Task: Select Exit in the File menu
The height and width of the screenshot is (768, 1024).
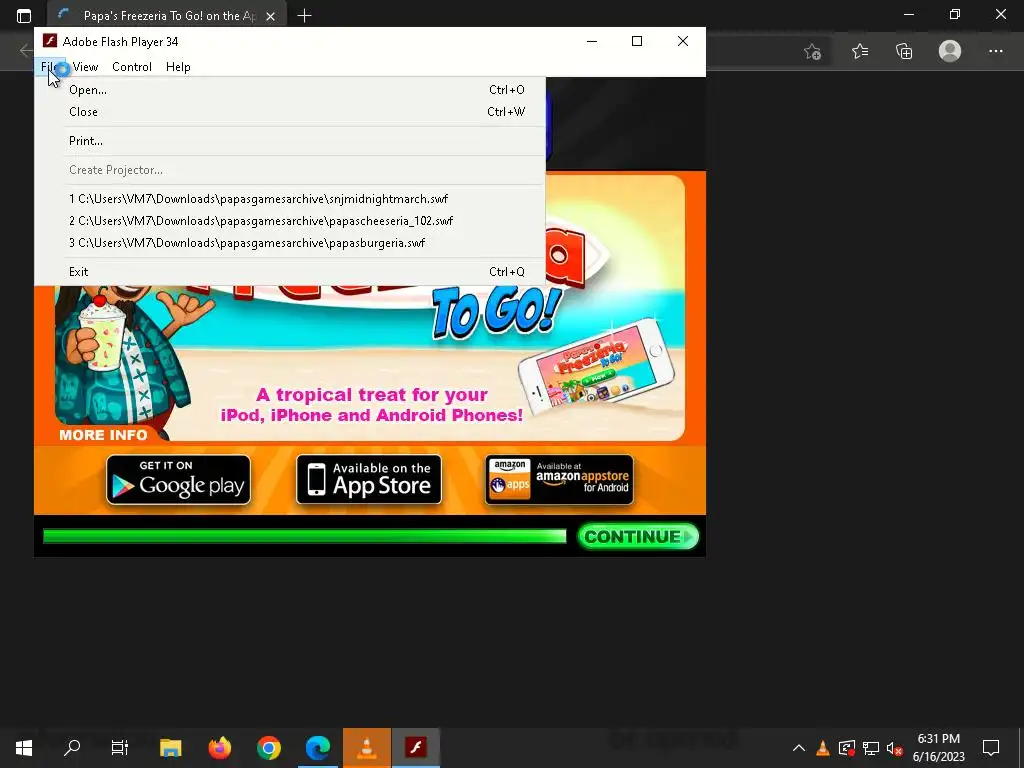Action: 290,272
